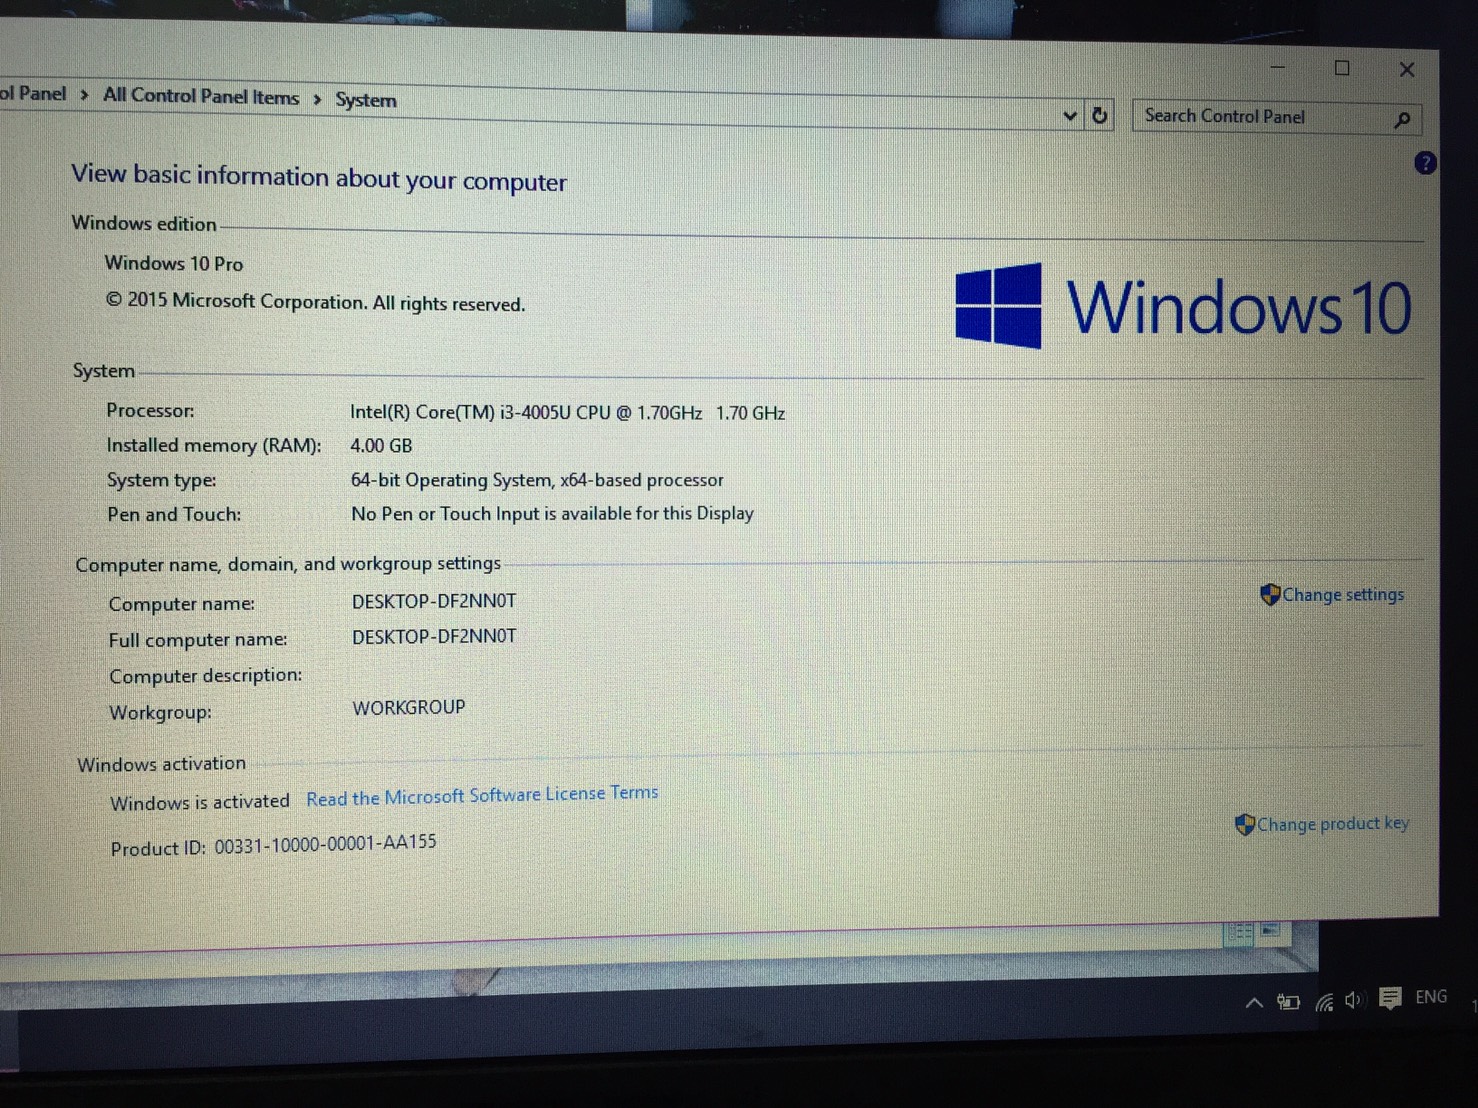This screenshot has height=1108, width=1478.
Task: Select the Intel Core i3-4005U processor value
Action: pos(567,412)
